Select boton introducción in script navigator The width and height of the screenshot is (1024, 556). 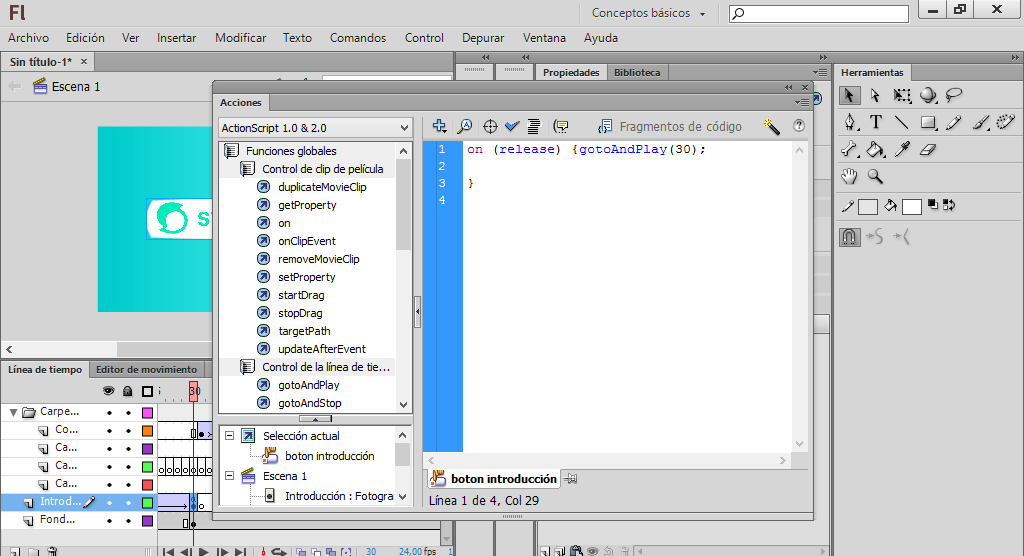click(x=329, y=456)
